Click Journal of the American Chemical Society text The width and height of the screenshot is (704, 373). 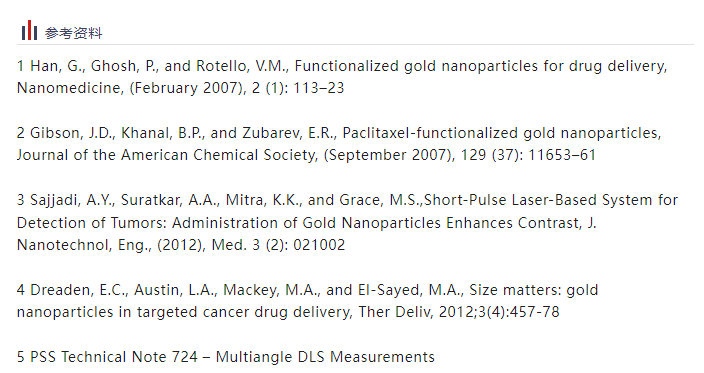tap(167, 155)
